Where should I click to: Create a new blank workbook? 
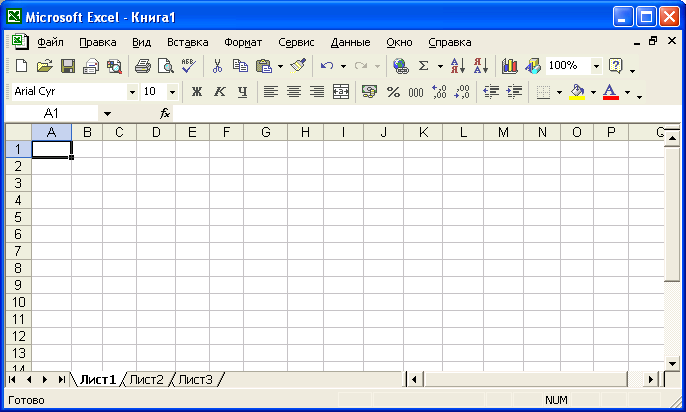(x=21, y=66)
